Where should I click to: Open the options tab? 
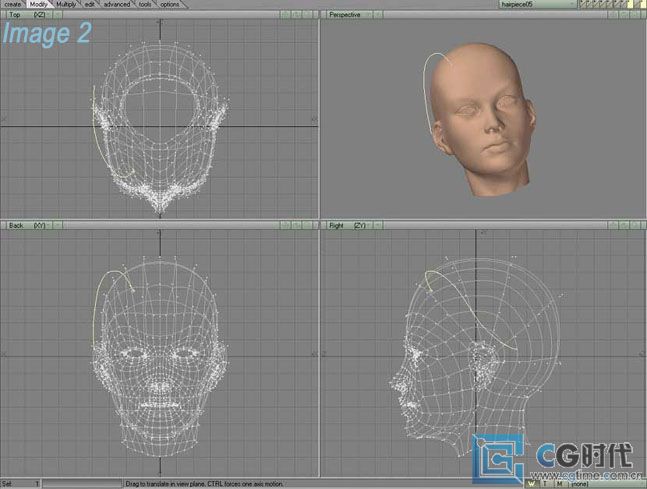point(170,4)
